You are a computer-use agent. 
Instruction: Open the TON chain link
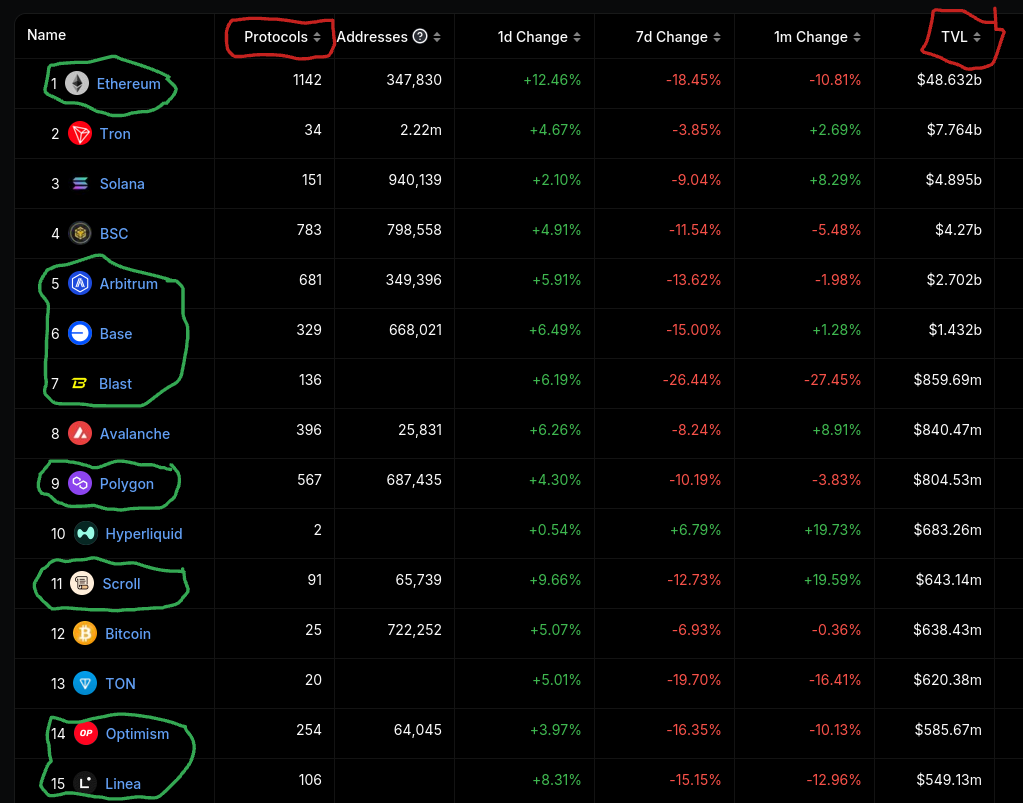coord(121,684)
